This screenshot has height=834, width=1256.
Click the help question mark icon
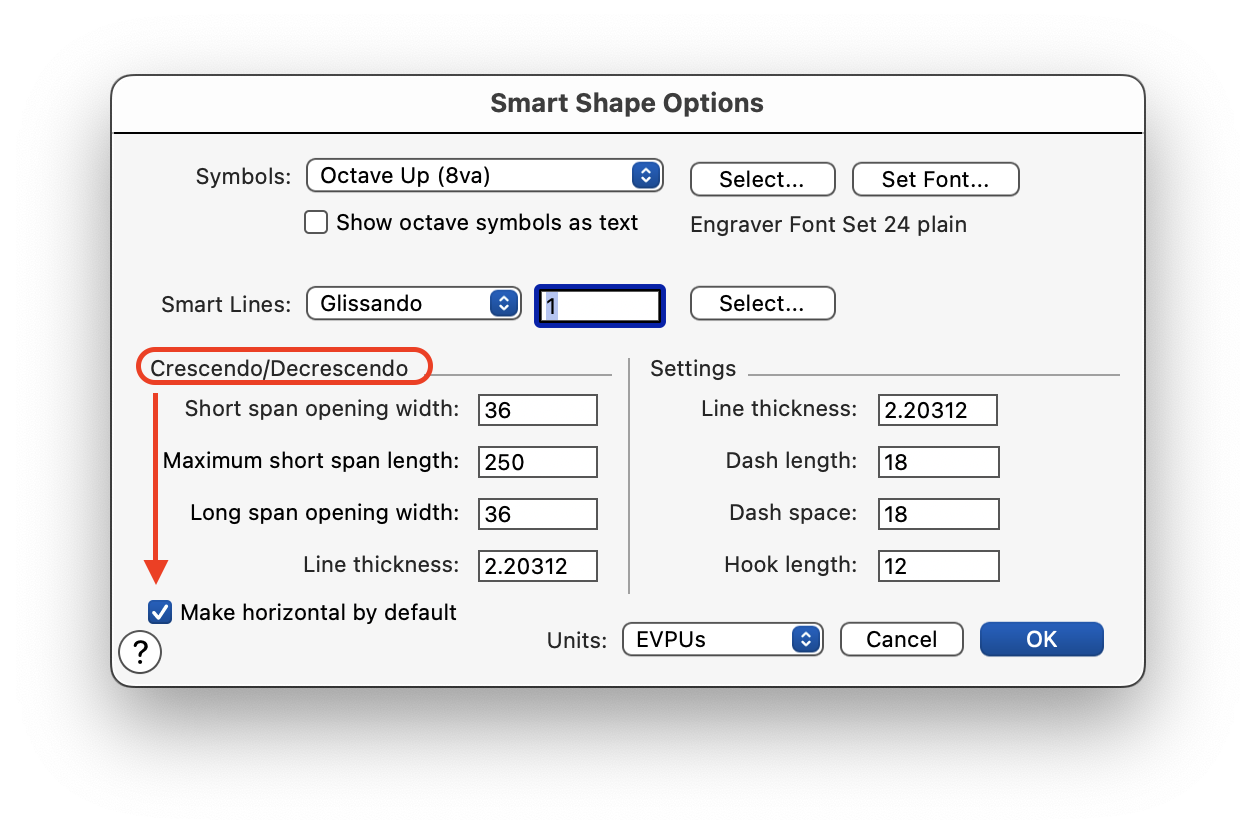140,652
